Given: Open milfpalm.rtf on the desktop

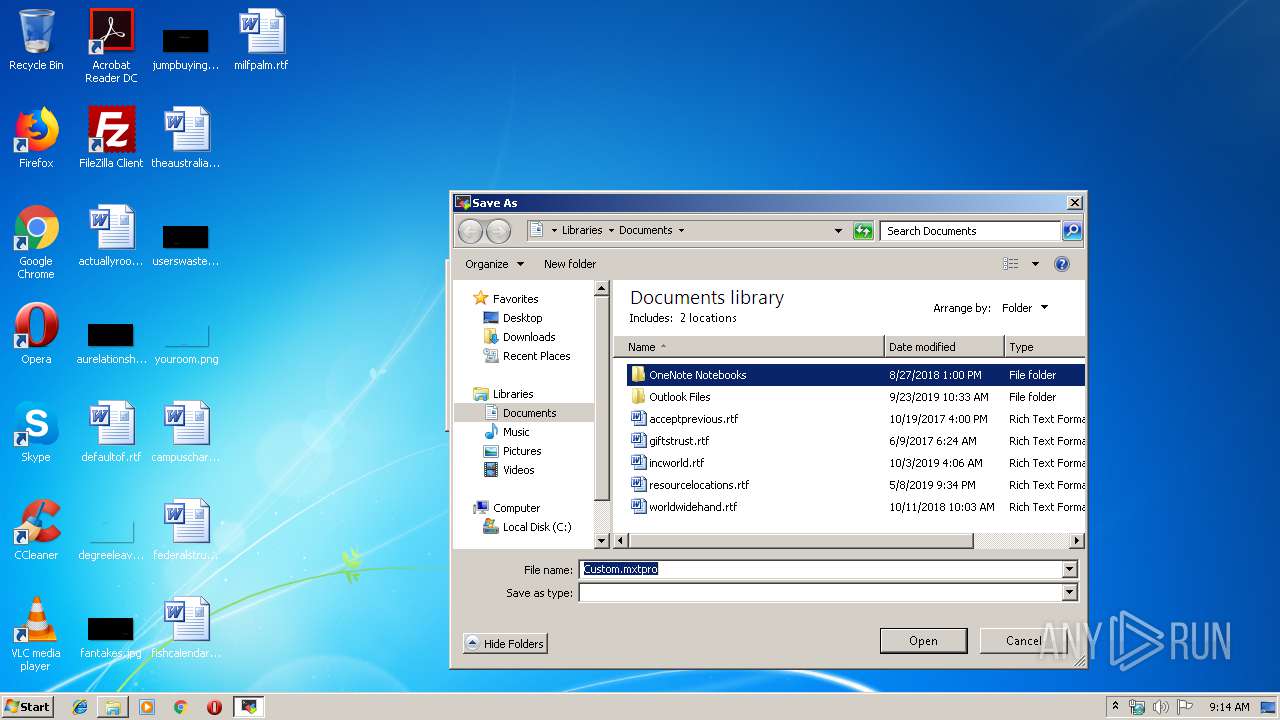Looking at the screenshot, I should pos(261,41).
